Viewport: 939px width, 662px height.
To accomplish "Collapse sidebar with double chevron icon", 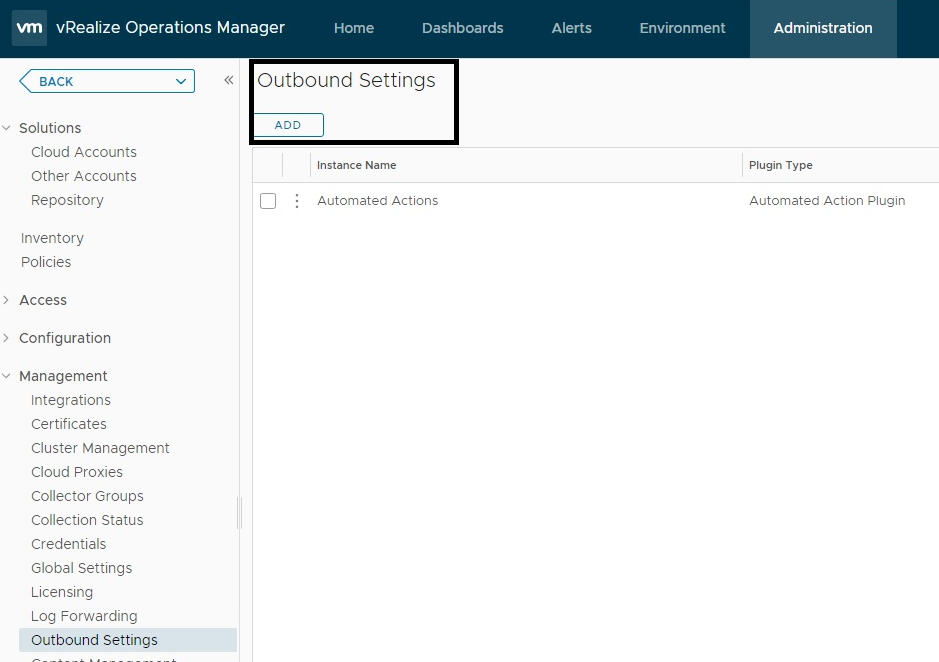I will [228, 80].
